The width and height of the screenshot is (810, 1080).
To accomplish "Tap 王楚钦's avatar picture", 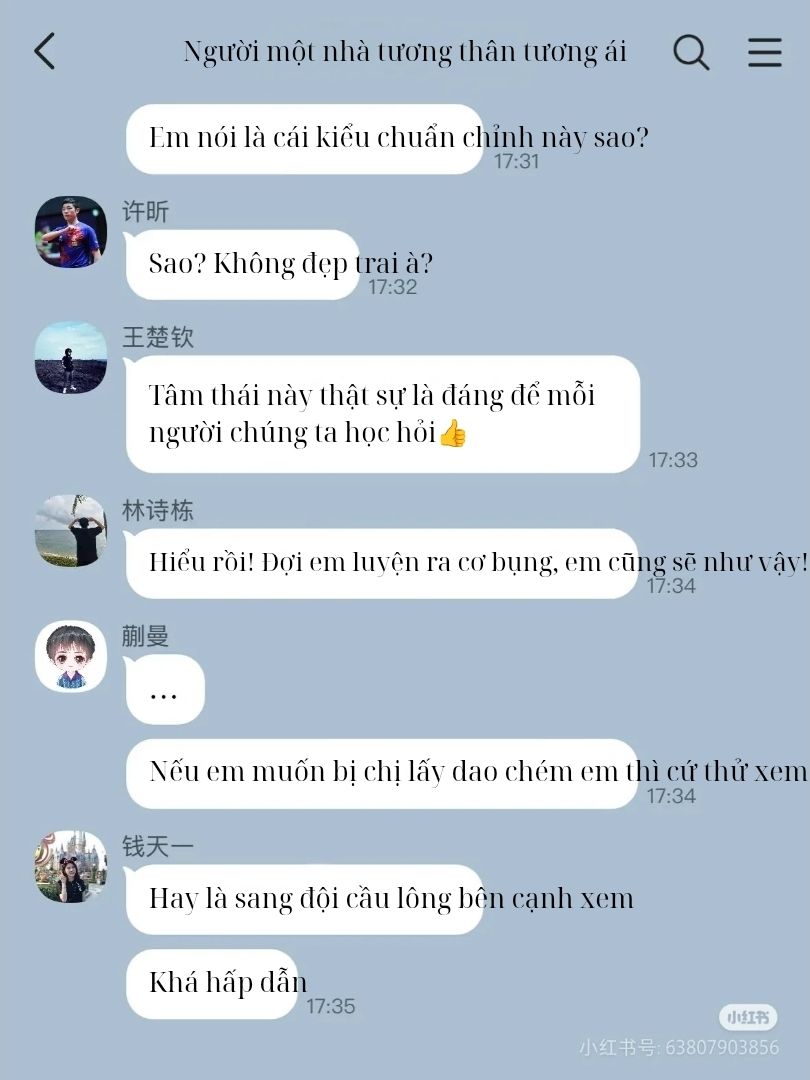I will (x=71, y=357).
